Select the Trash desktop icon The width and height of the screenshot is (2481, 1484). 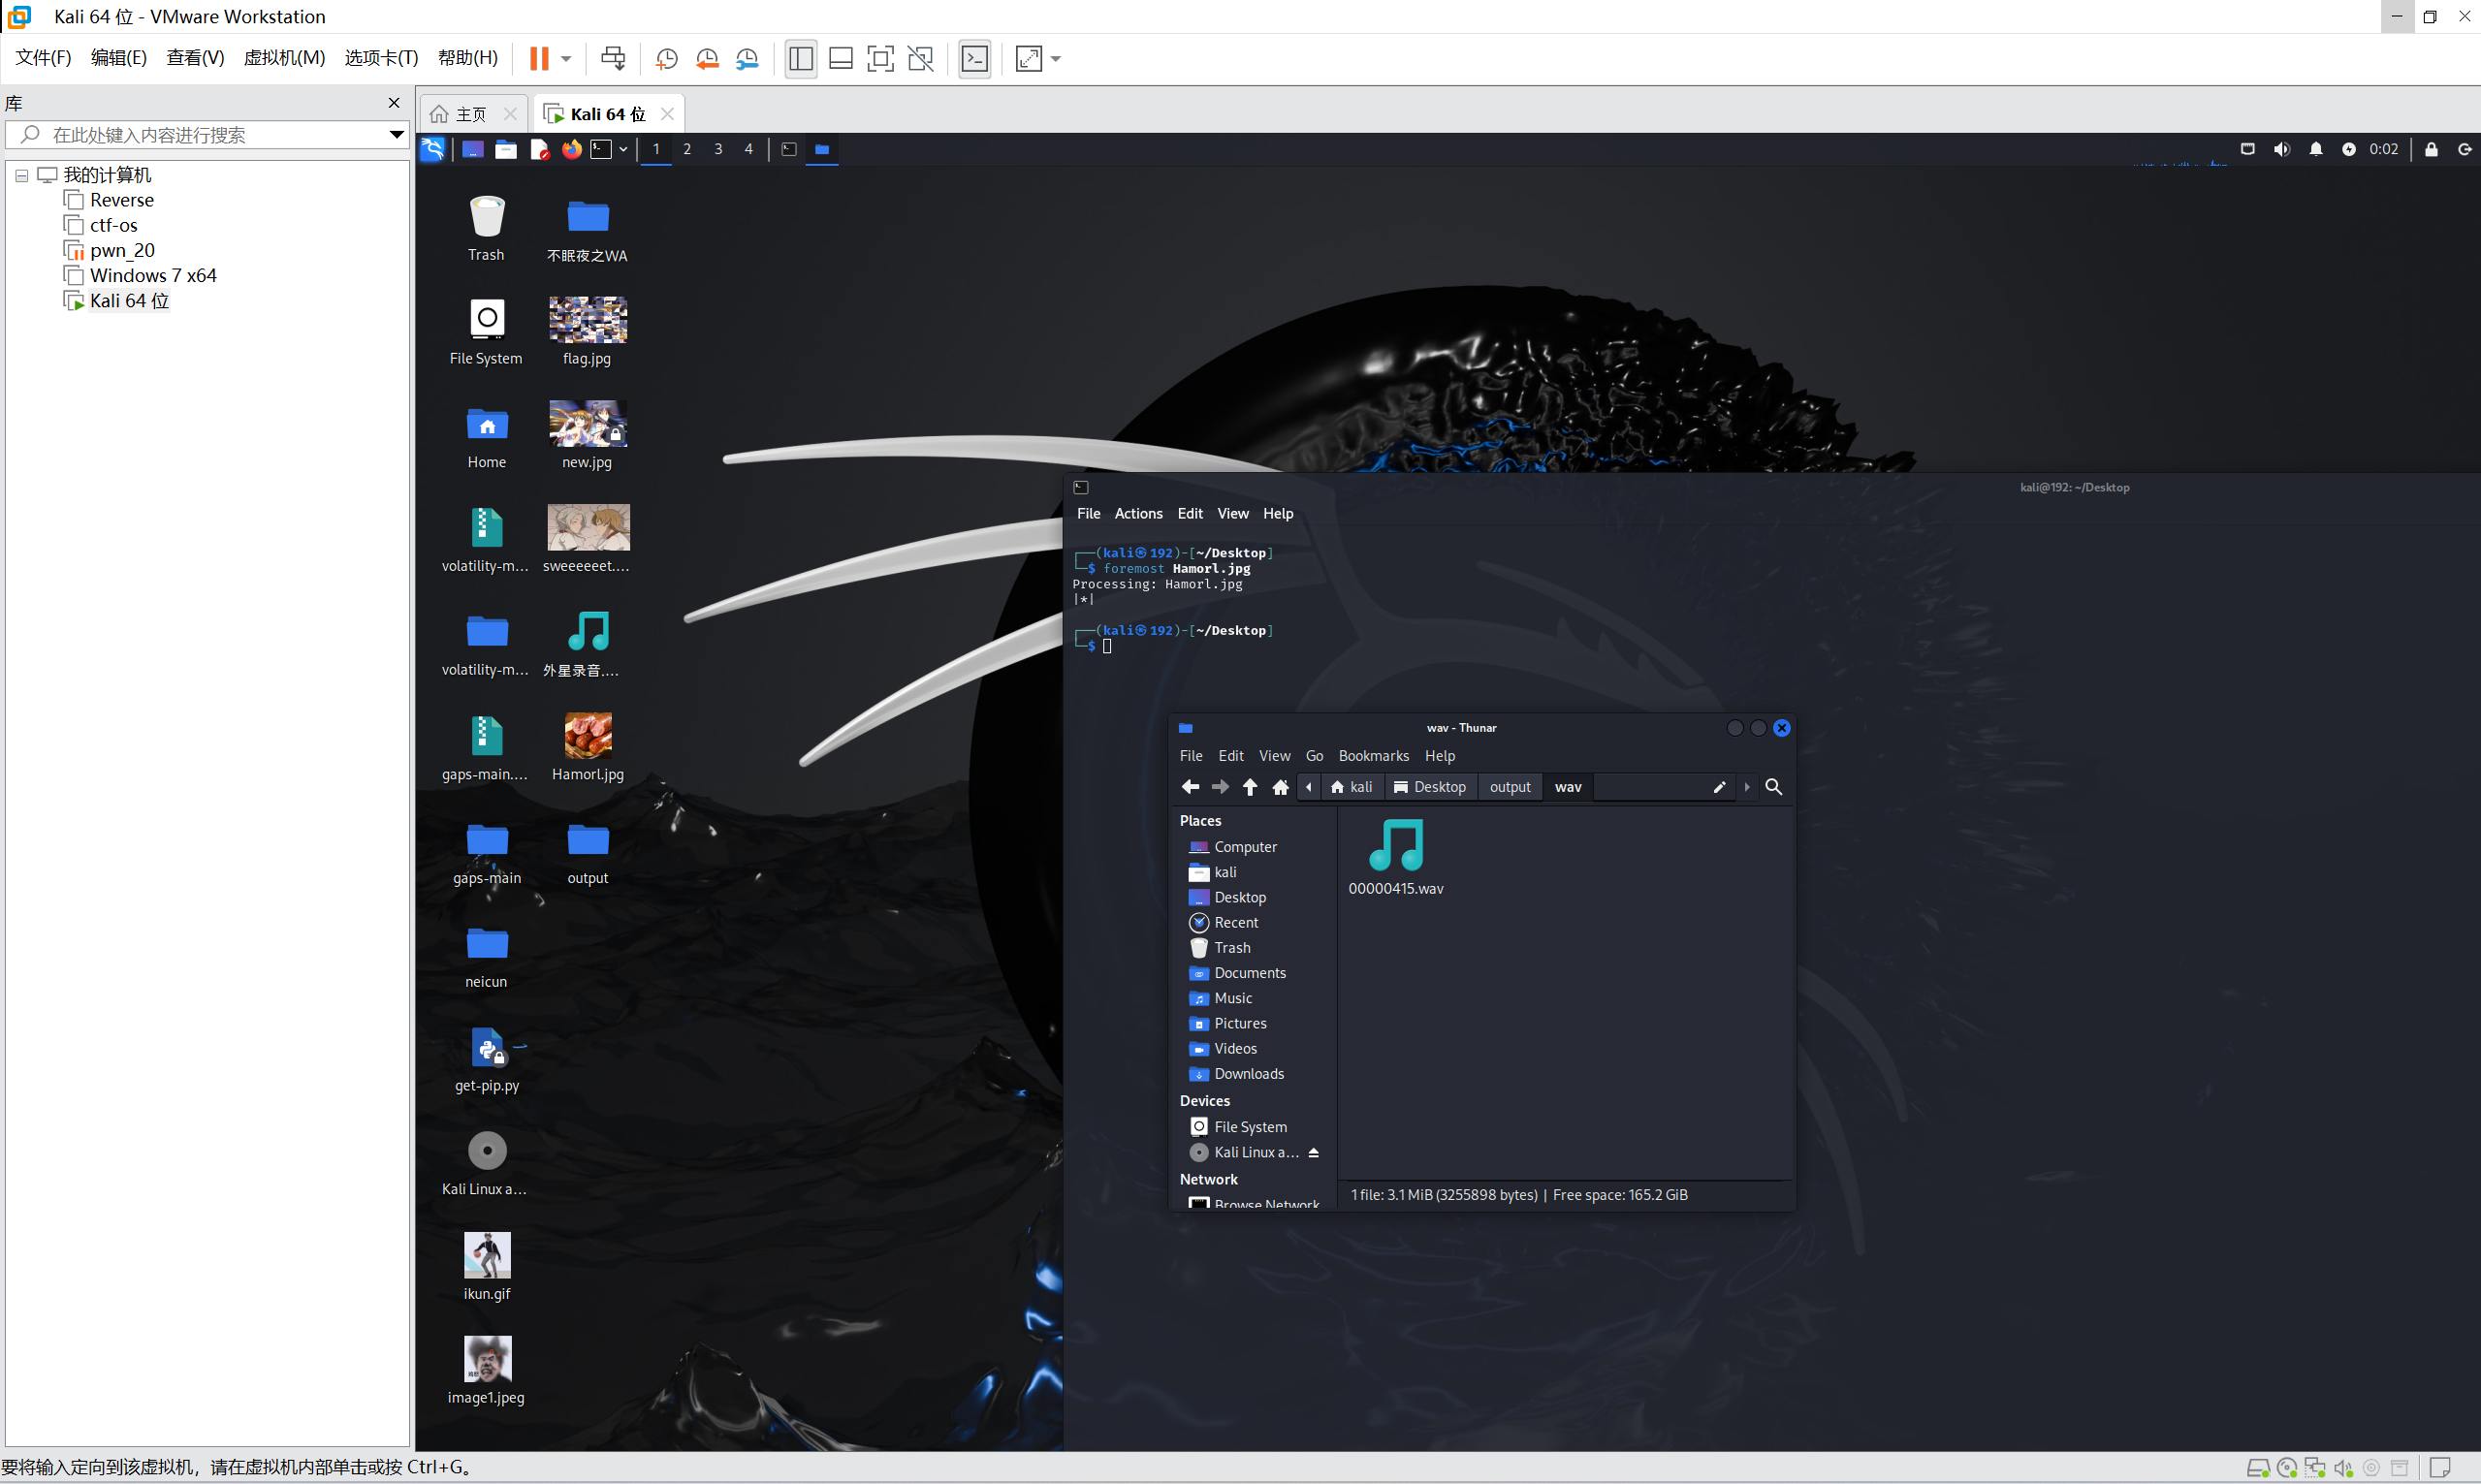point(487,228)
